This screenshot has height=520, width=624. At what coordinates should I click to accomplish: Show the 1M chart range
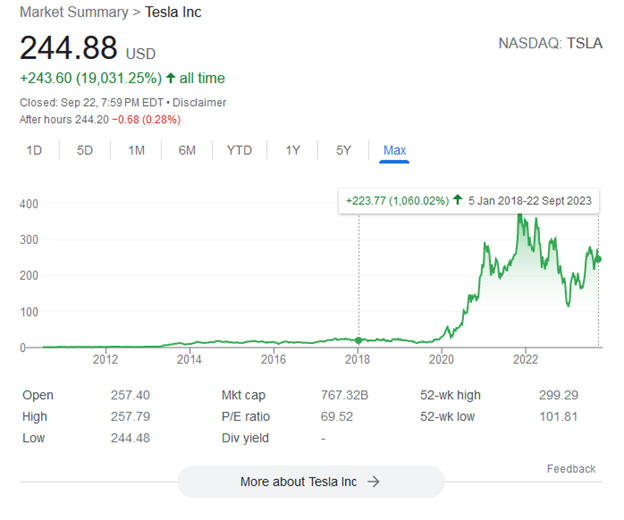click(136, 150)
